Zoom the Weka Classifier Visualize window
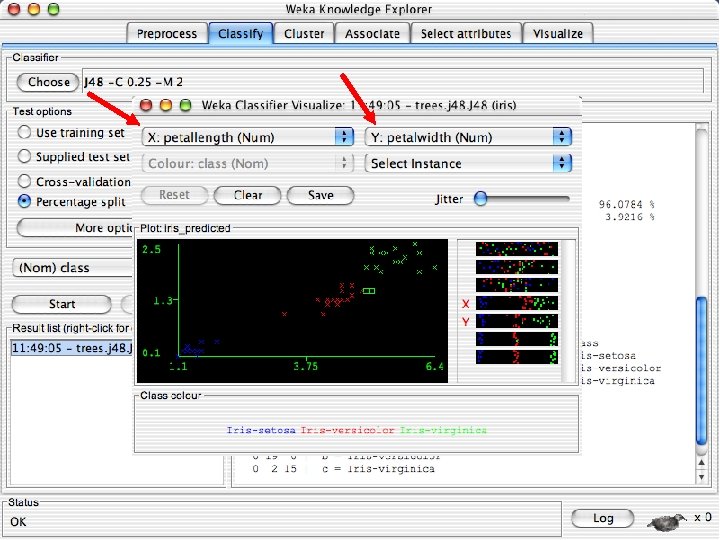The width and height of the screenshot is (720, 540). pos(186,105)
